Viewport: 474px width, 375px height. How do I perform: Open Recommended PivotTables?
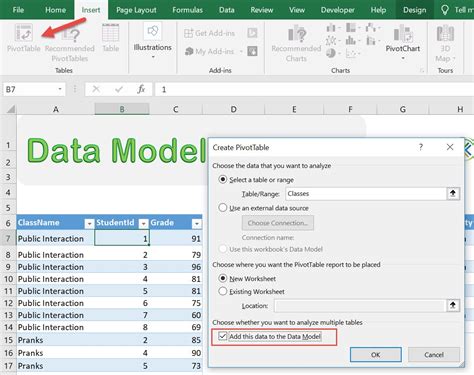point(70,36)
